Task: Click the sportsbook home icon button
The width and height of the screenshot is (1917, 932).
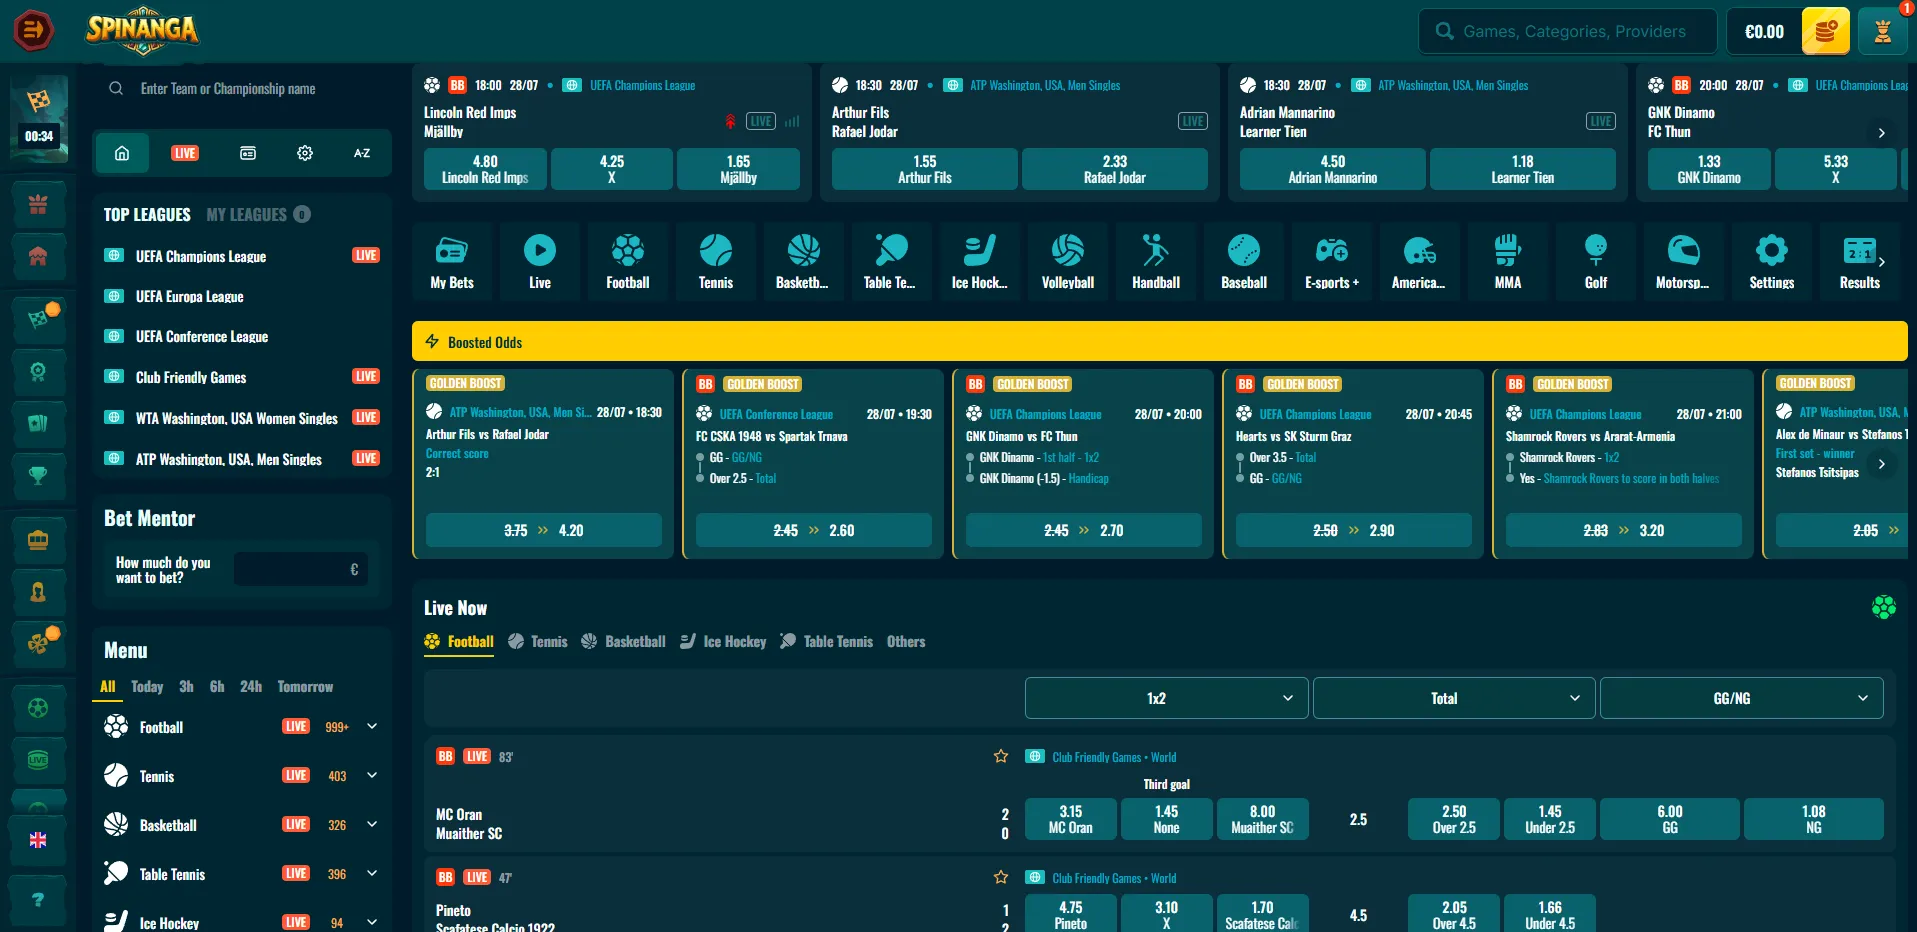Action: pos(122,153)
